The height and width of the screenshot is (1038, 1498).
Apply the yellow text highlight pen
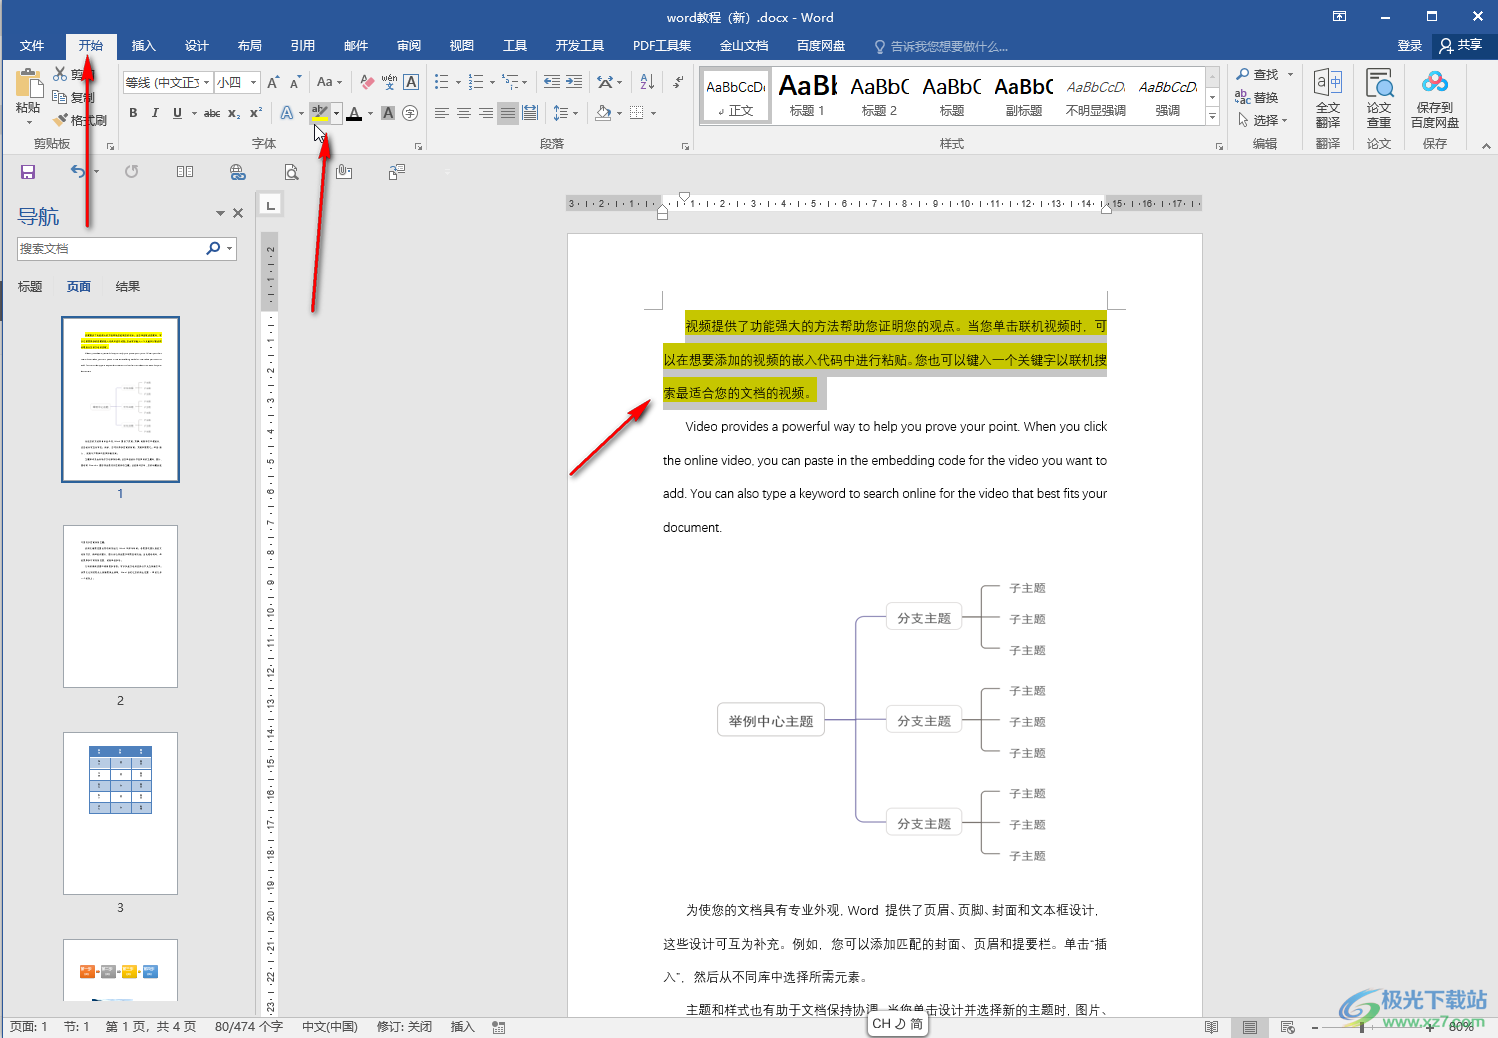click(x=320, y=113)
